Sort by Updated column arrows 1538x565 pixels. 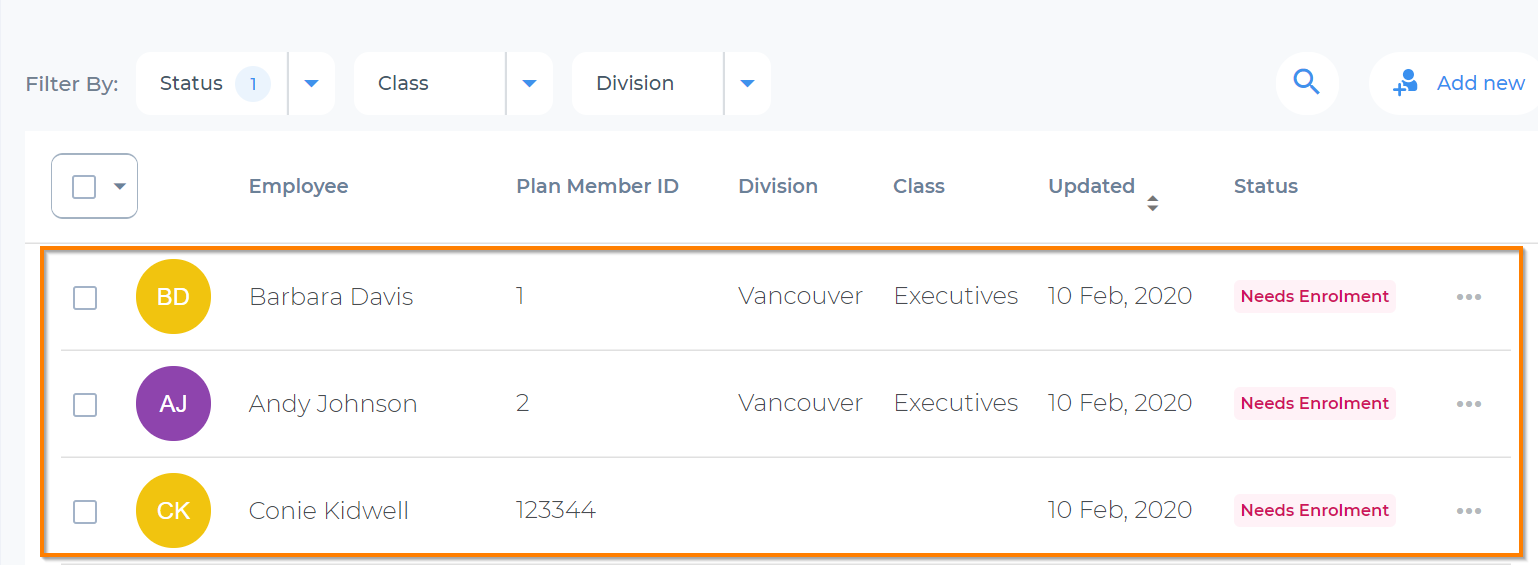(1152, 203)
